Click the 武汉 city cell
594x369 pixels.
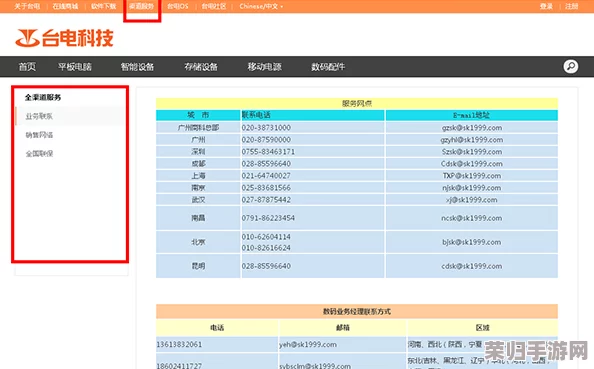tap(198, 200)
